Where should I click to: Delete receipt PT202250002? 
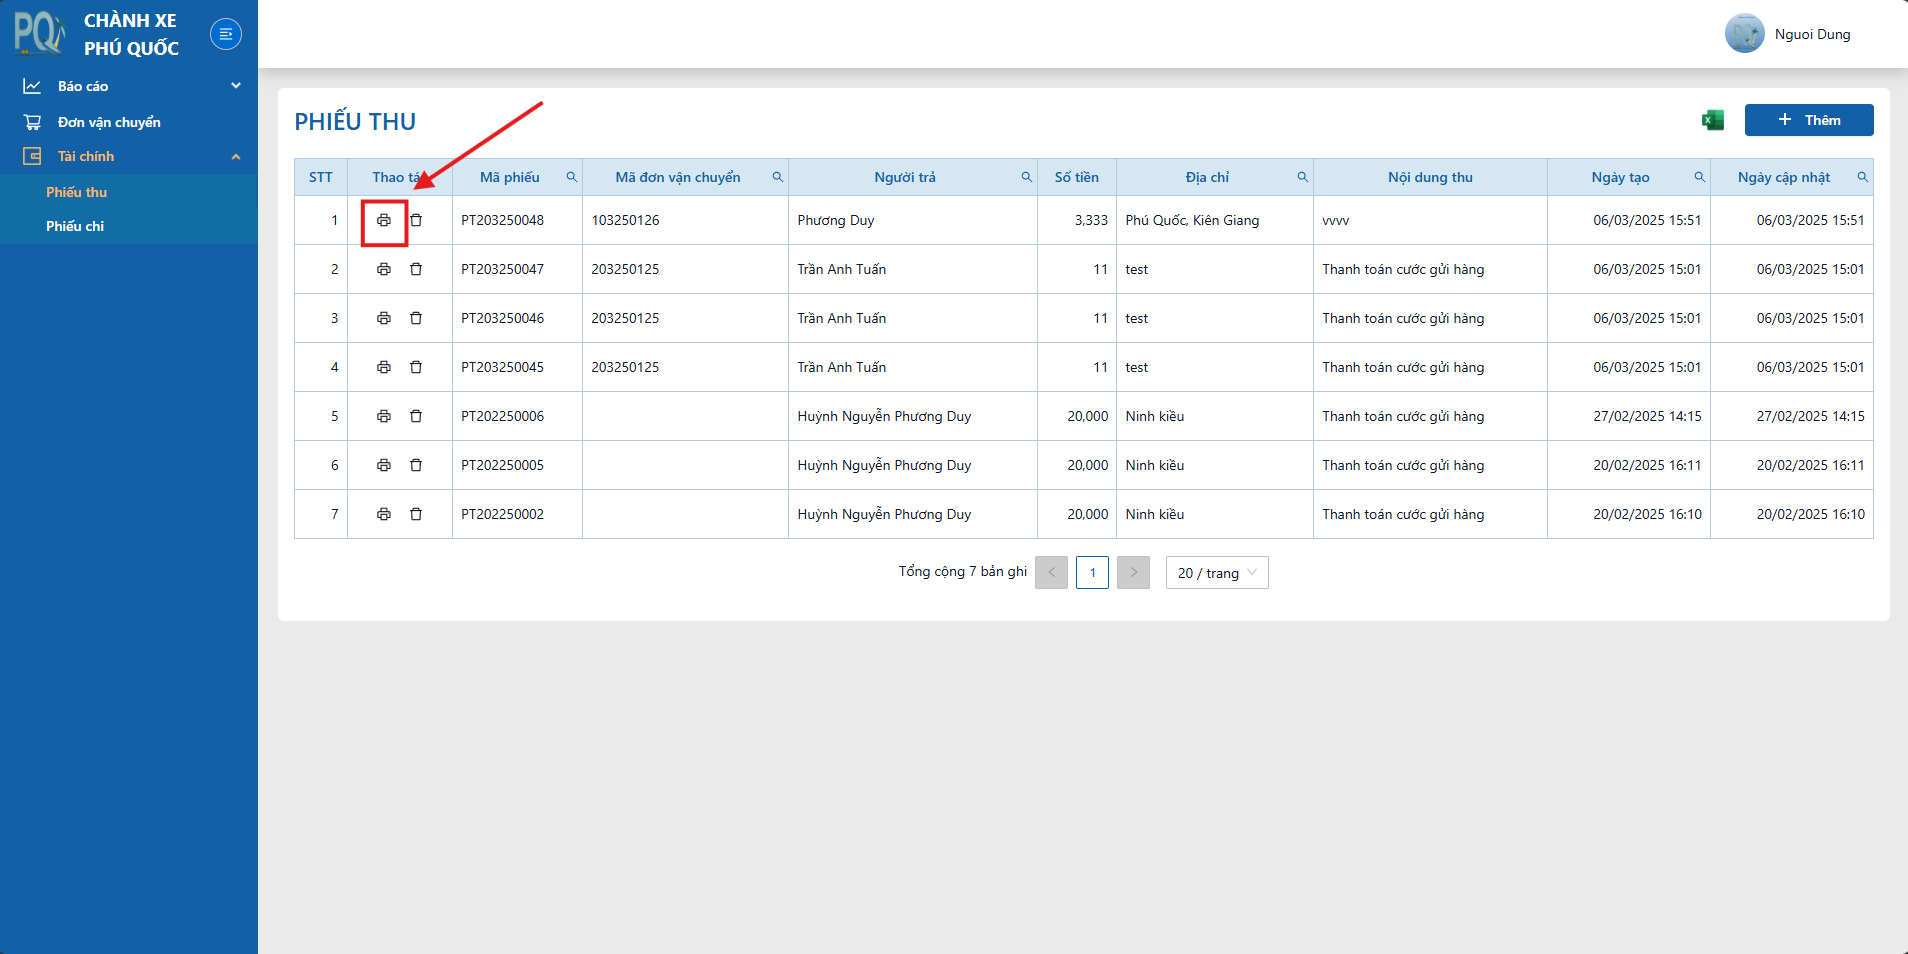pyautogui.click(x=416, y=514)
